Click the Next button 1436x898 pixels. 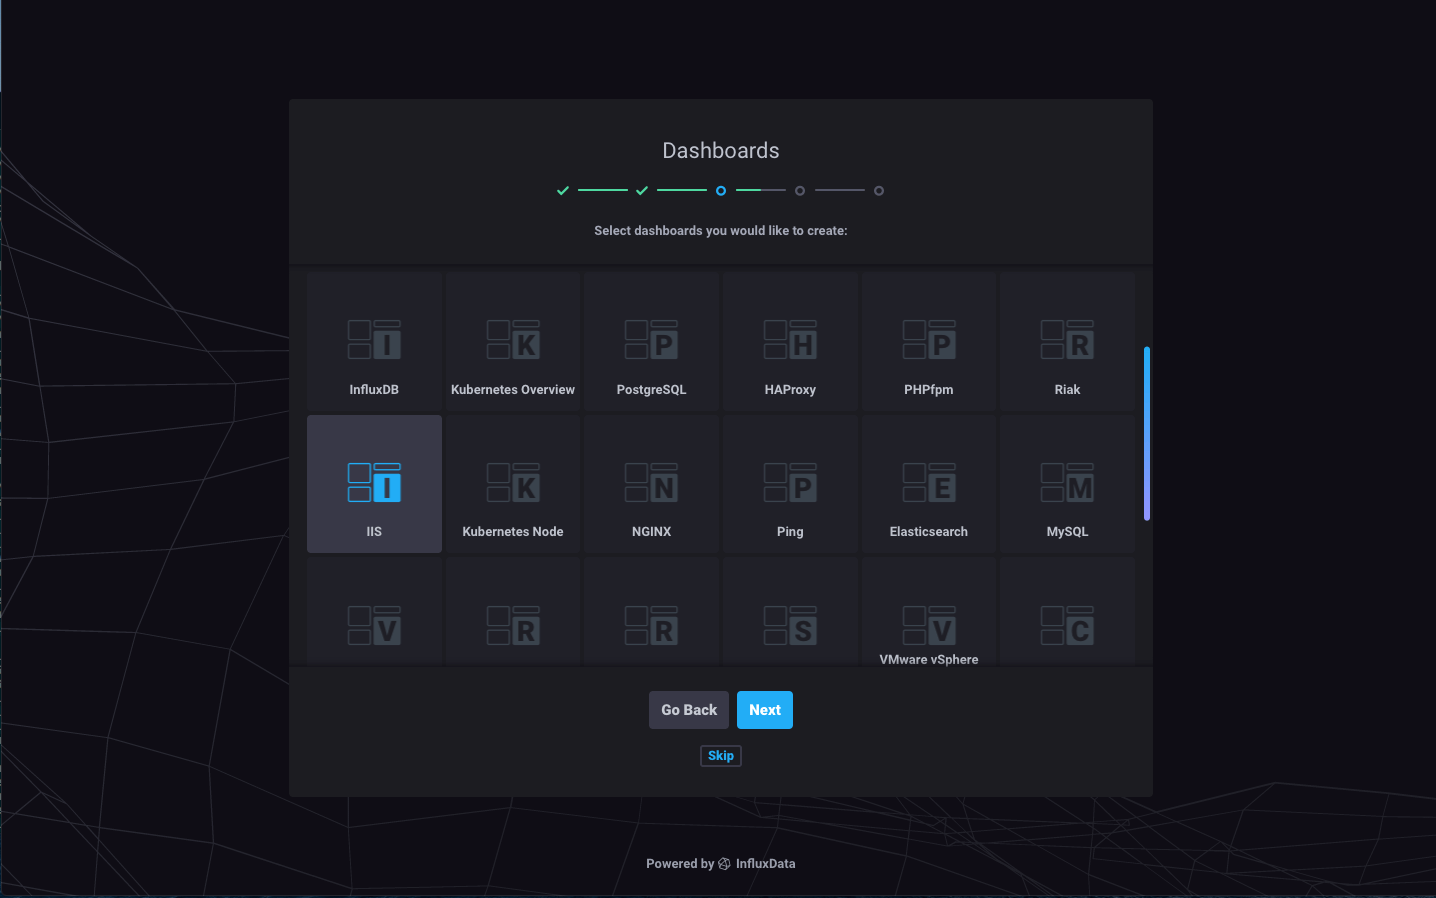(x=765, y=710)
